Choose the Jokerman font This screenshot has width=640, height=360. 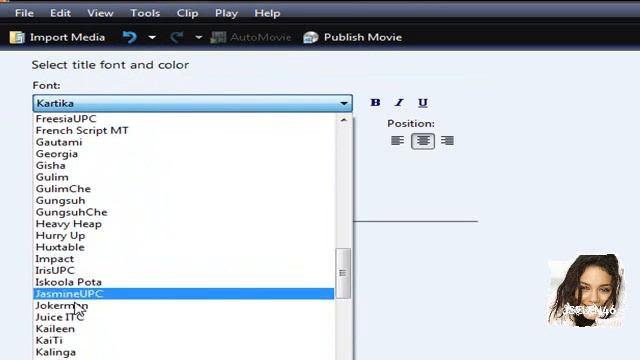pos(183,305)
